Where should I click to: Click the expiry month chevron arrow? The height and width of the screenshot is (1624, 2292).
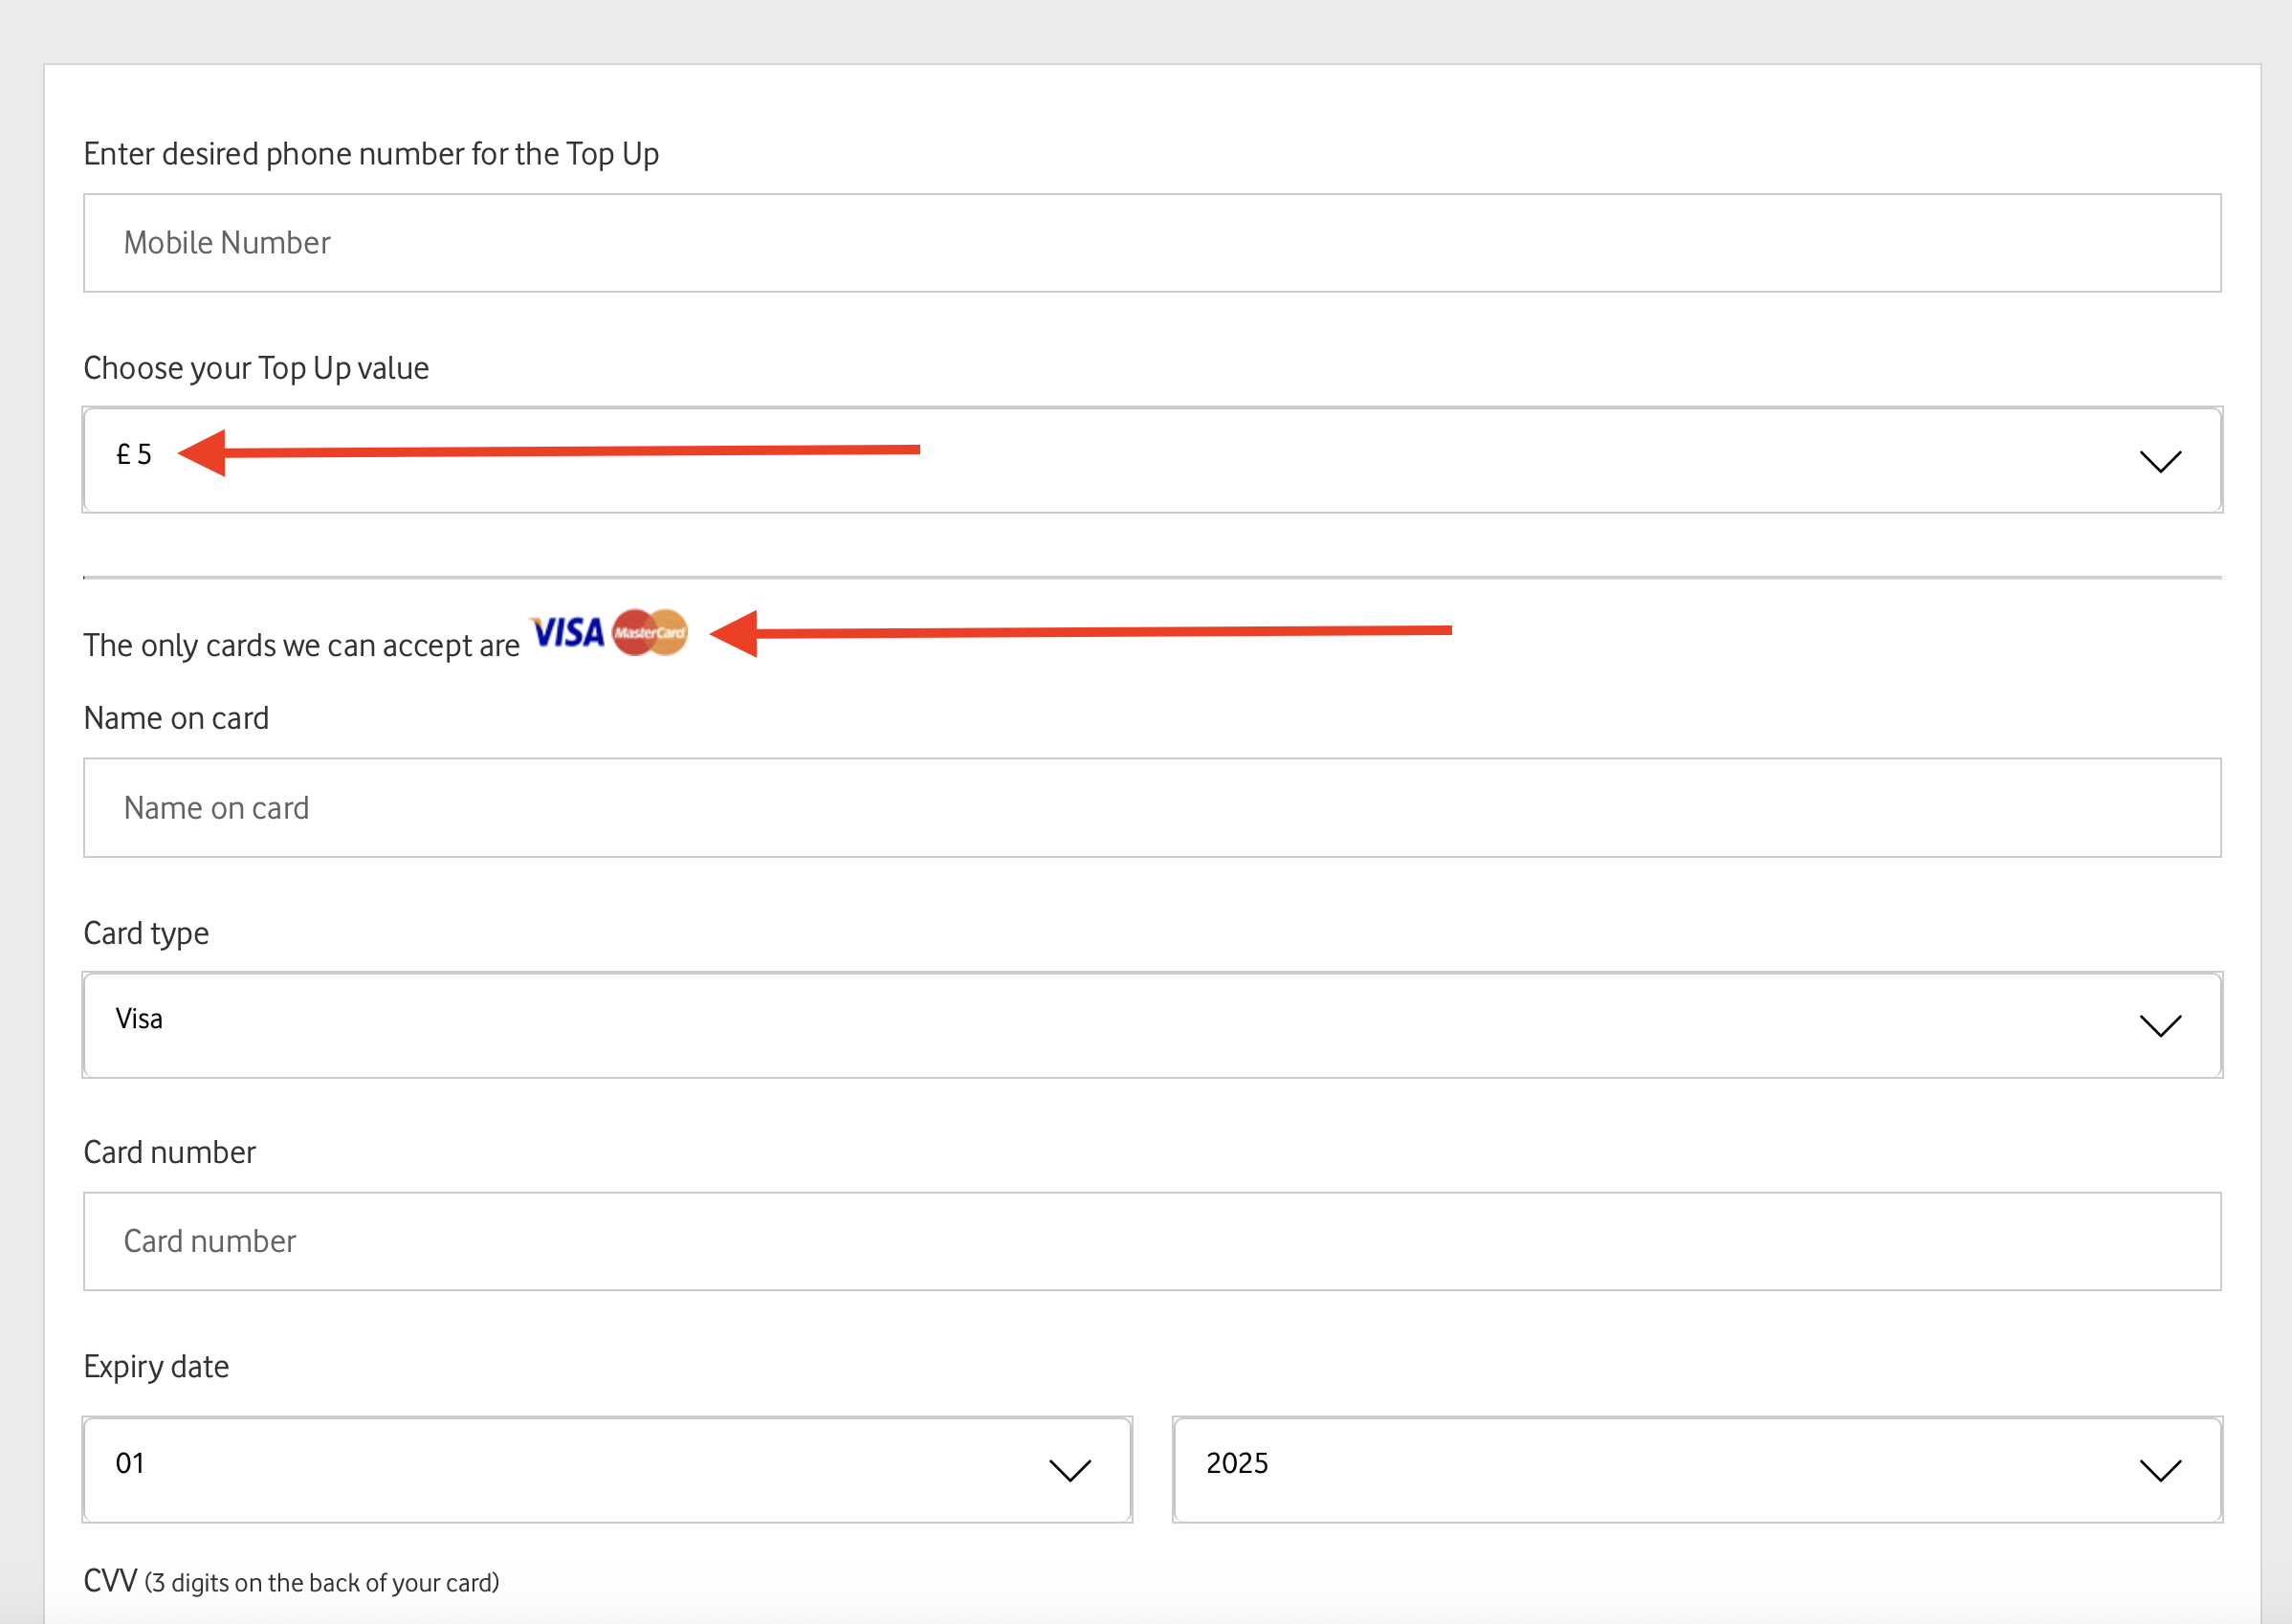click(1069, 1471)
